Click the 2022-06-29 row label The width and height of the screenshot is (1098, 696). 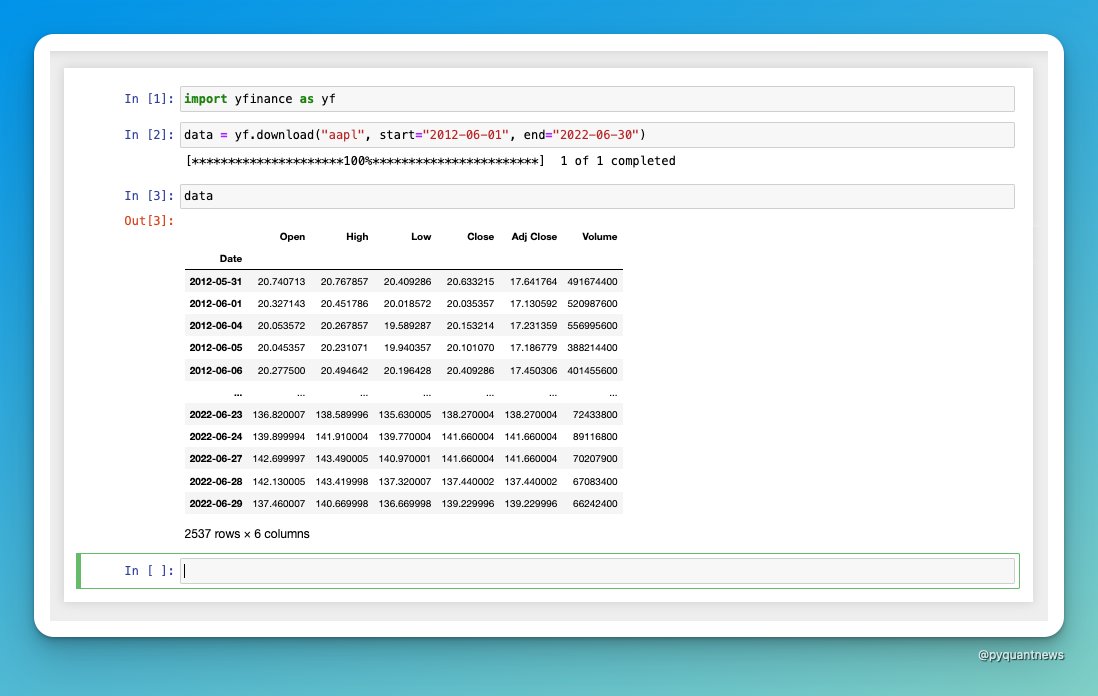click(x=216, y=503)
